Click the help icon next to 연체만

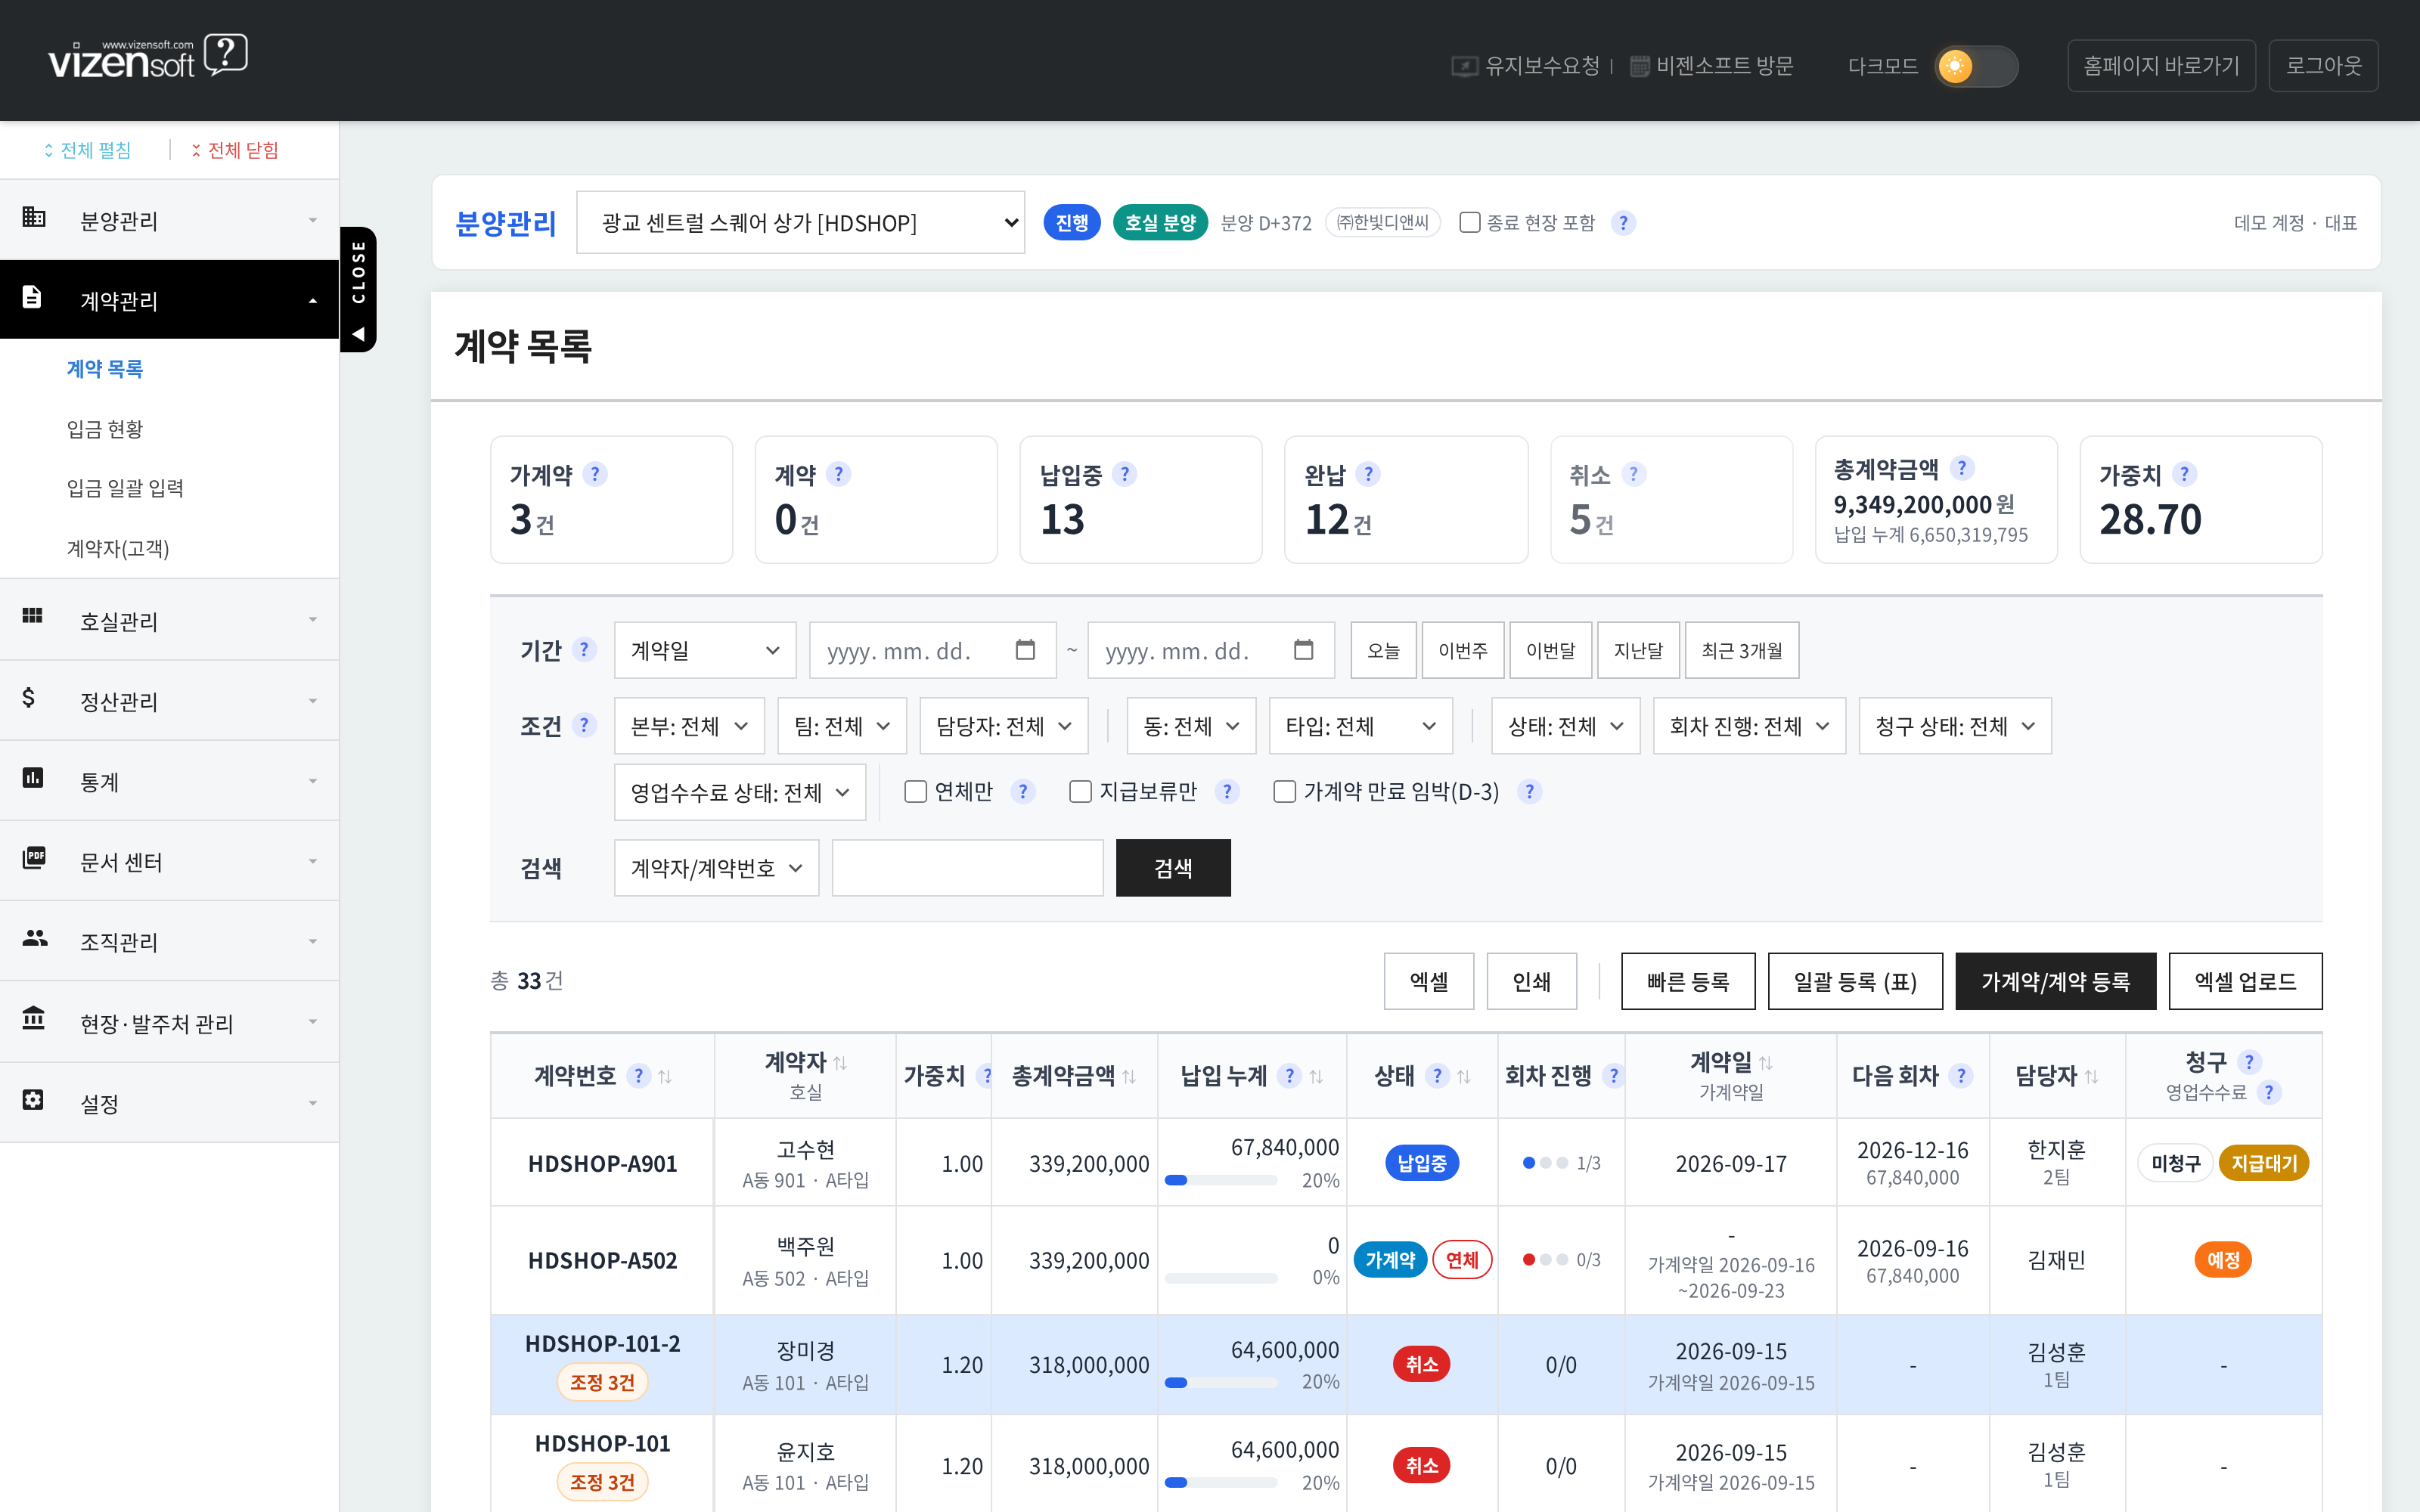coord(1022,792)
